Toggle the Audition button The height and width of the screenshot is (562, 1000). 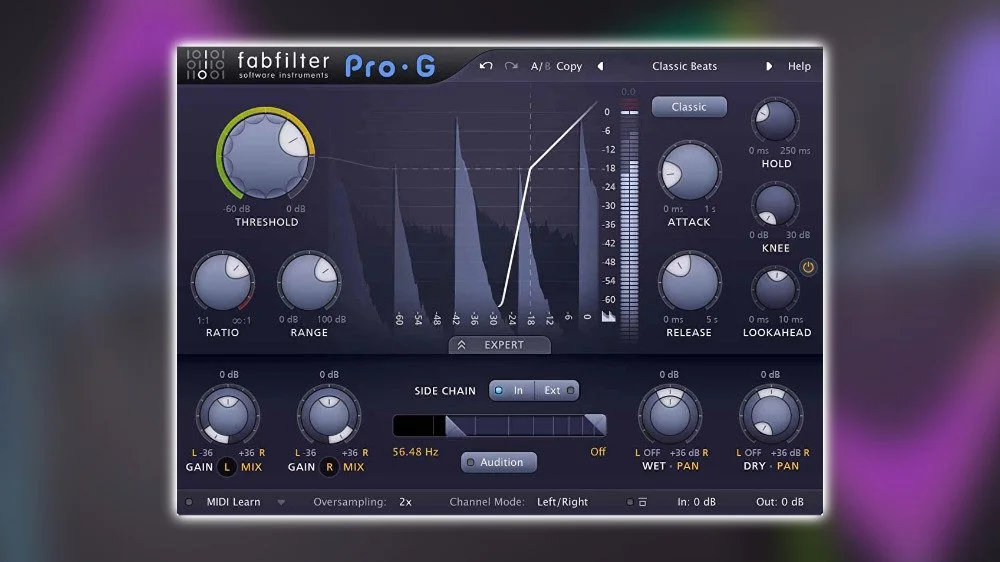coord(499,462)
